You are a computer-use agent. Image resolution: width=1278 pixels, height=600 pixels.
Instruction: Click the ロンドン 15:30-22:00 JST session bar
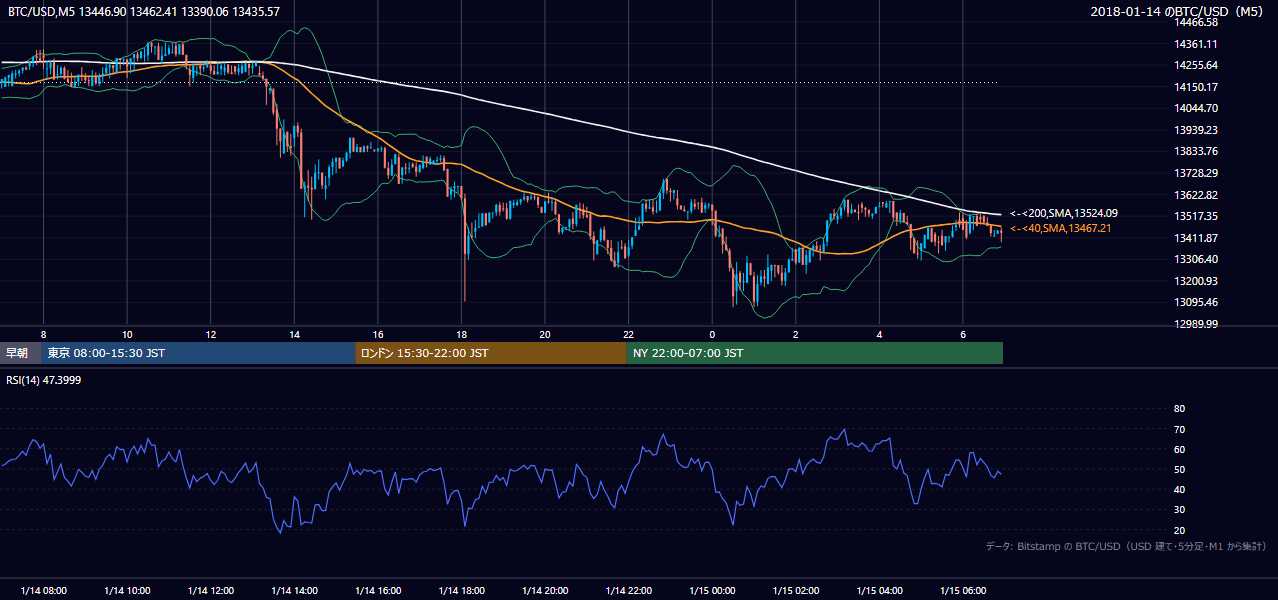click(x=490, y=353)
